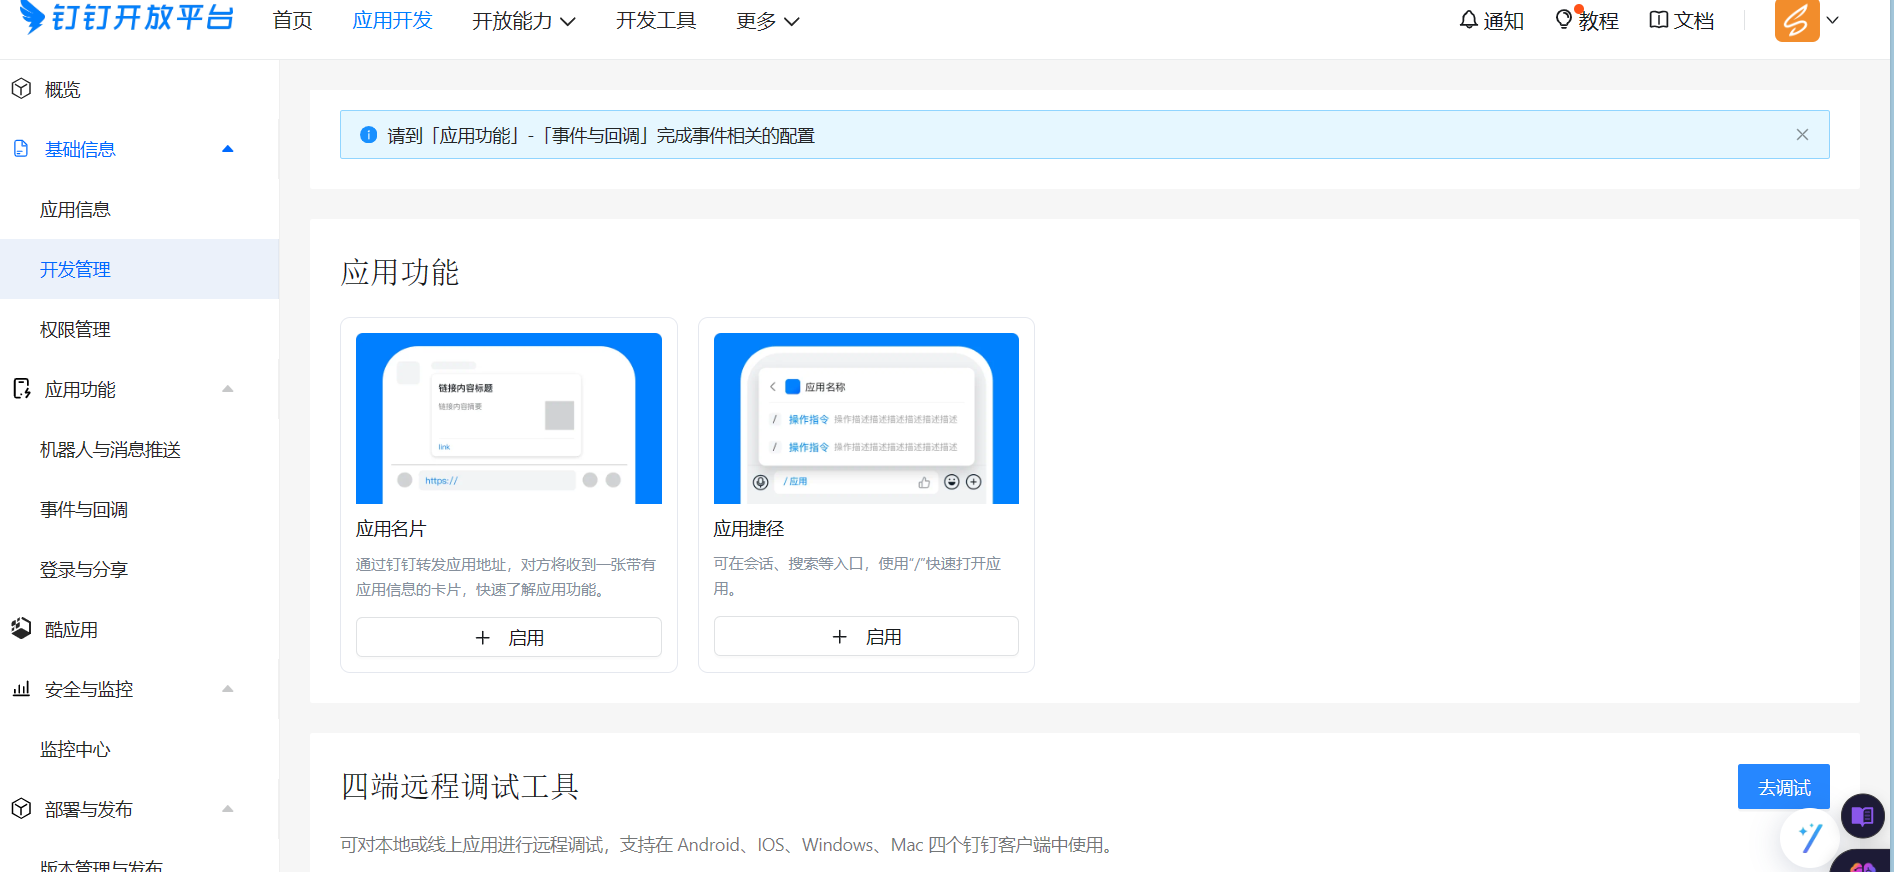This screenshot has width=1894, height=872.
Task: Open the orange user avatar
Action: pyautogui.click(x=1797, y=20)
